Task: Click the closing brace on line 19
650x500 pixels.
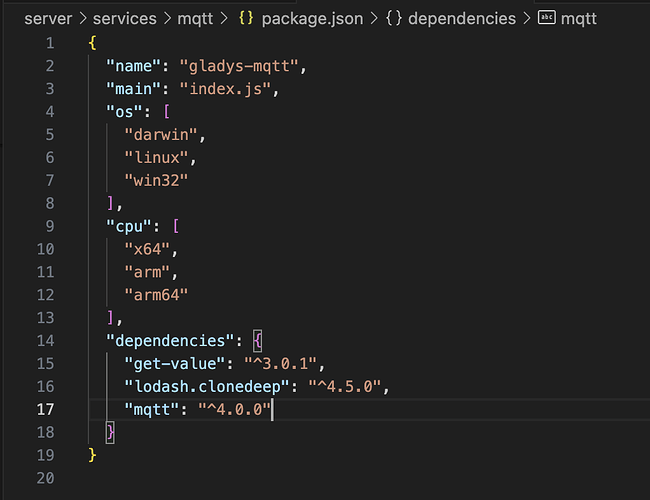Action: [x=93, y=455]
